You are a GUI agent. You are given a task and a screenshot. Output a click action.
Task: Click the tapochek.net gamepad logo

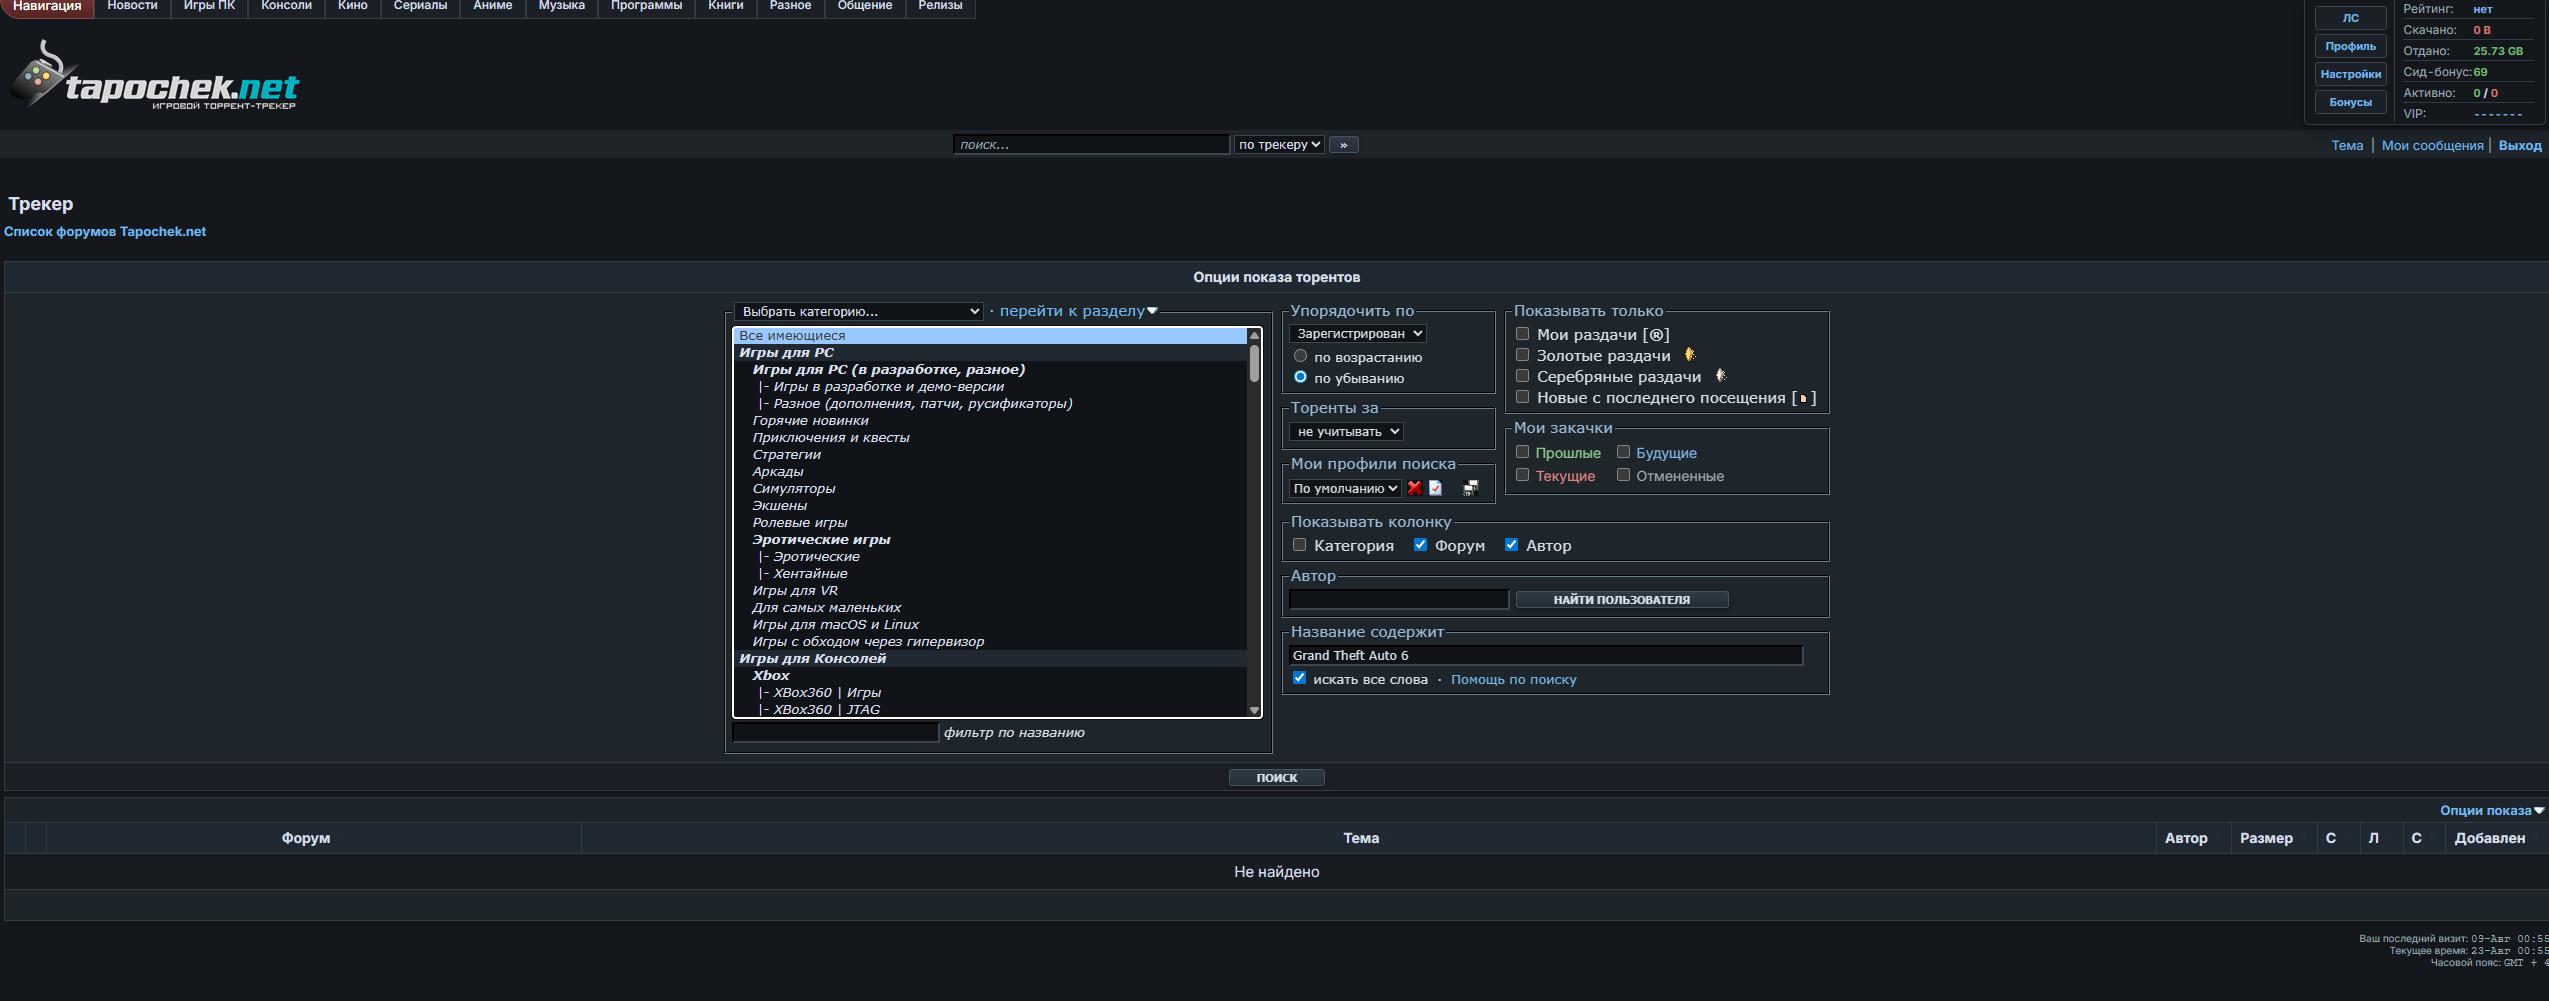point(153,76)
